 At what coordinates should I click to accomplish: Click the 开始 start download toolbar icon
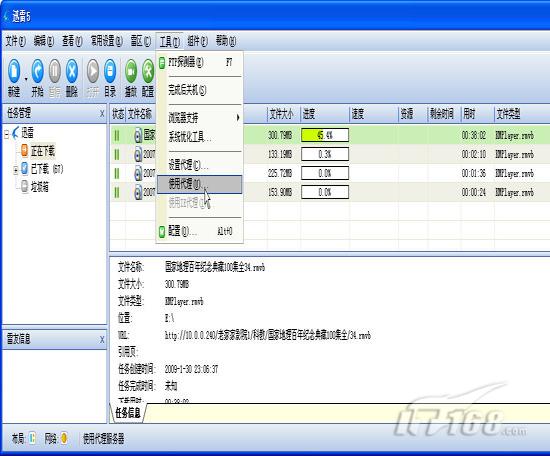(38, 78)
